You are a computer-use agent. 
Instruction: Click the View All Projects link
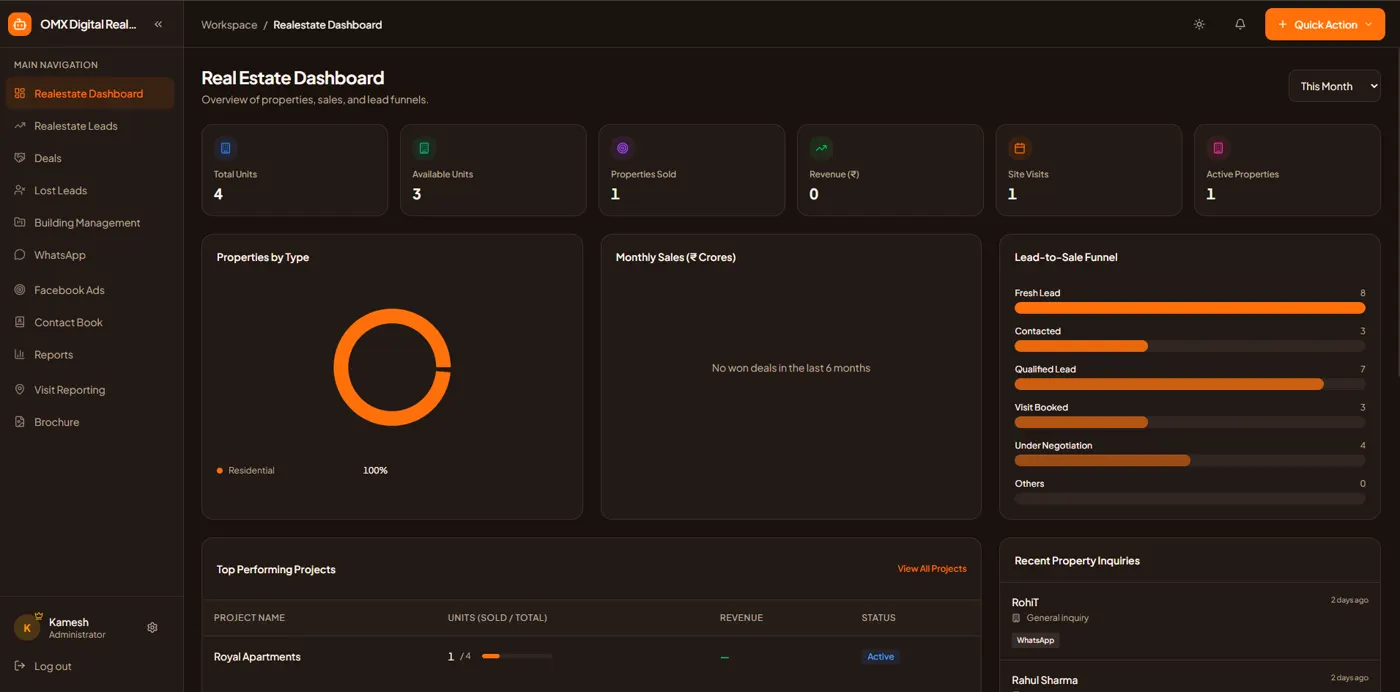932,569
